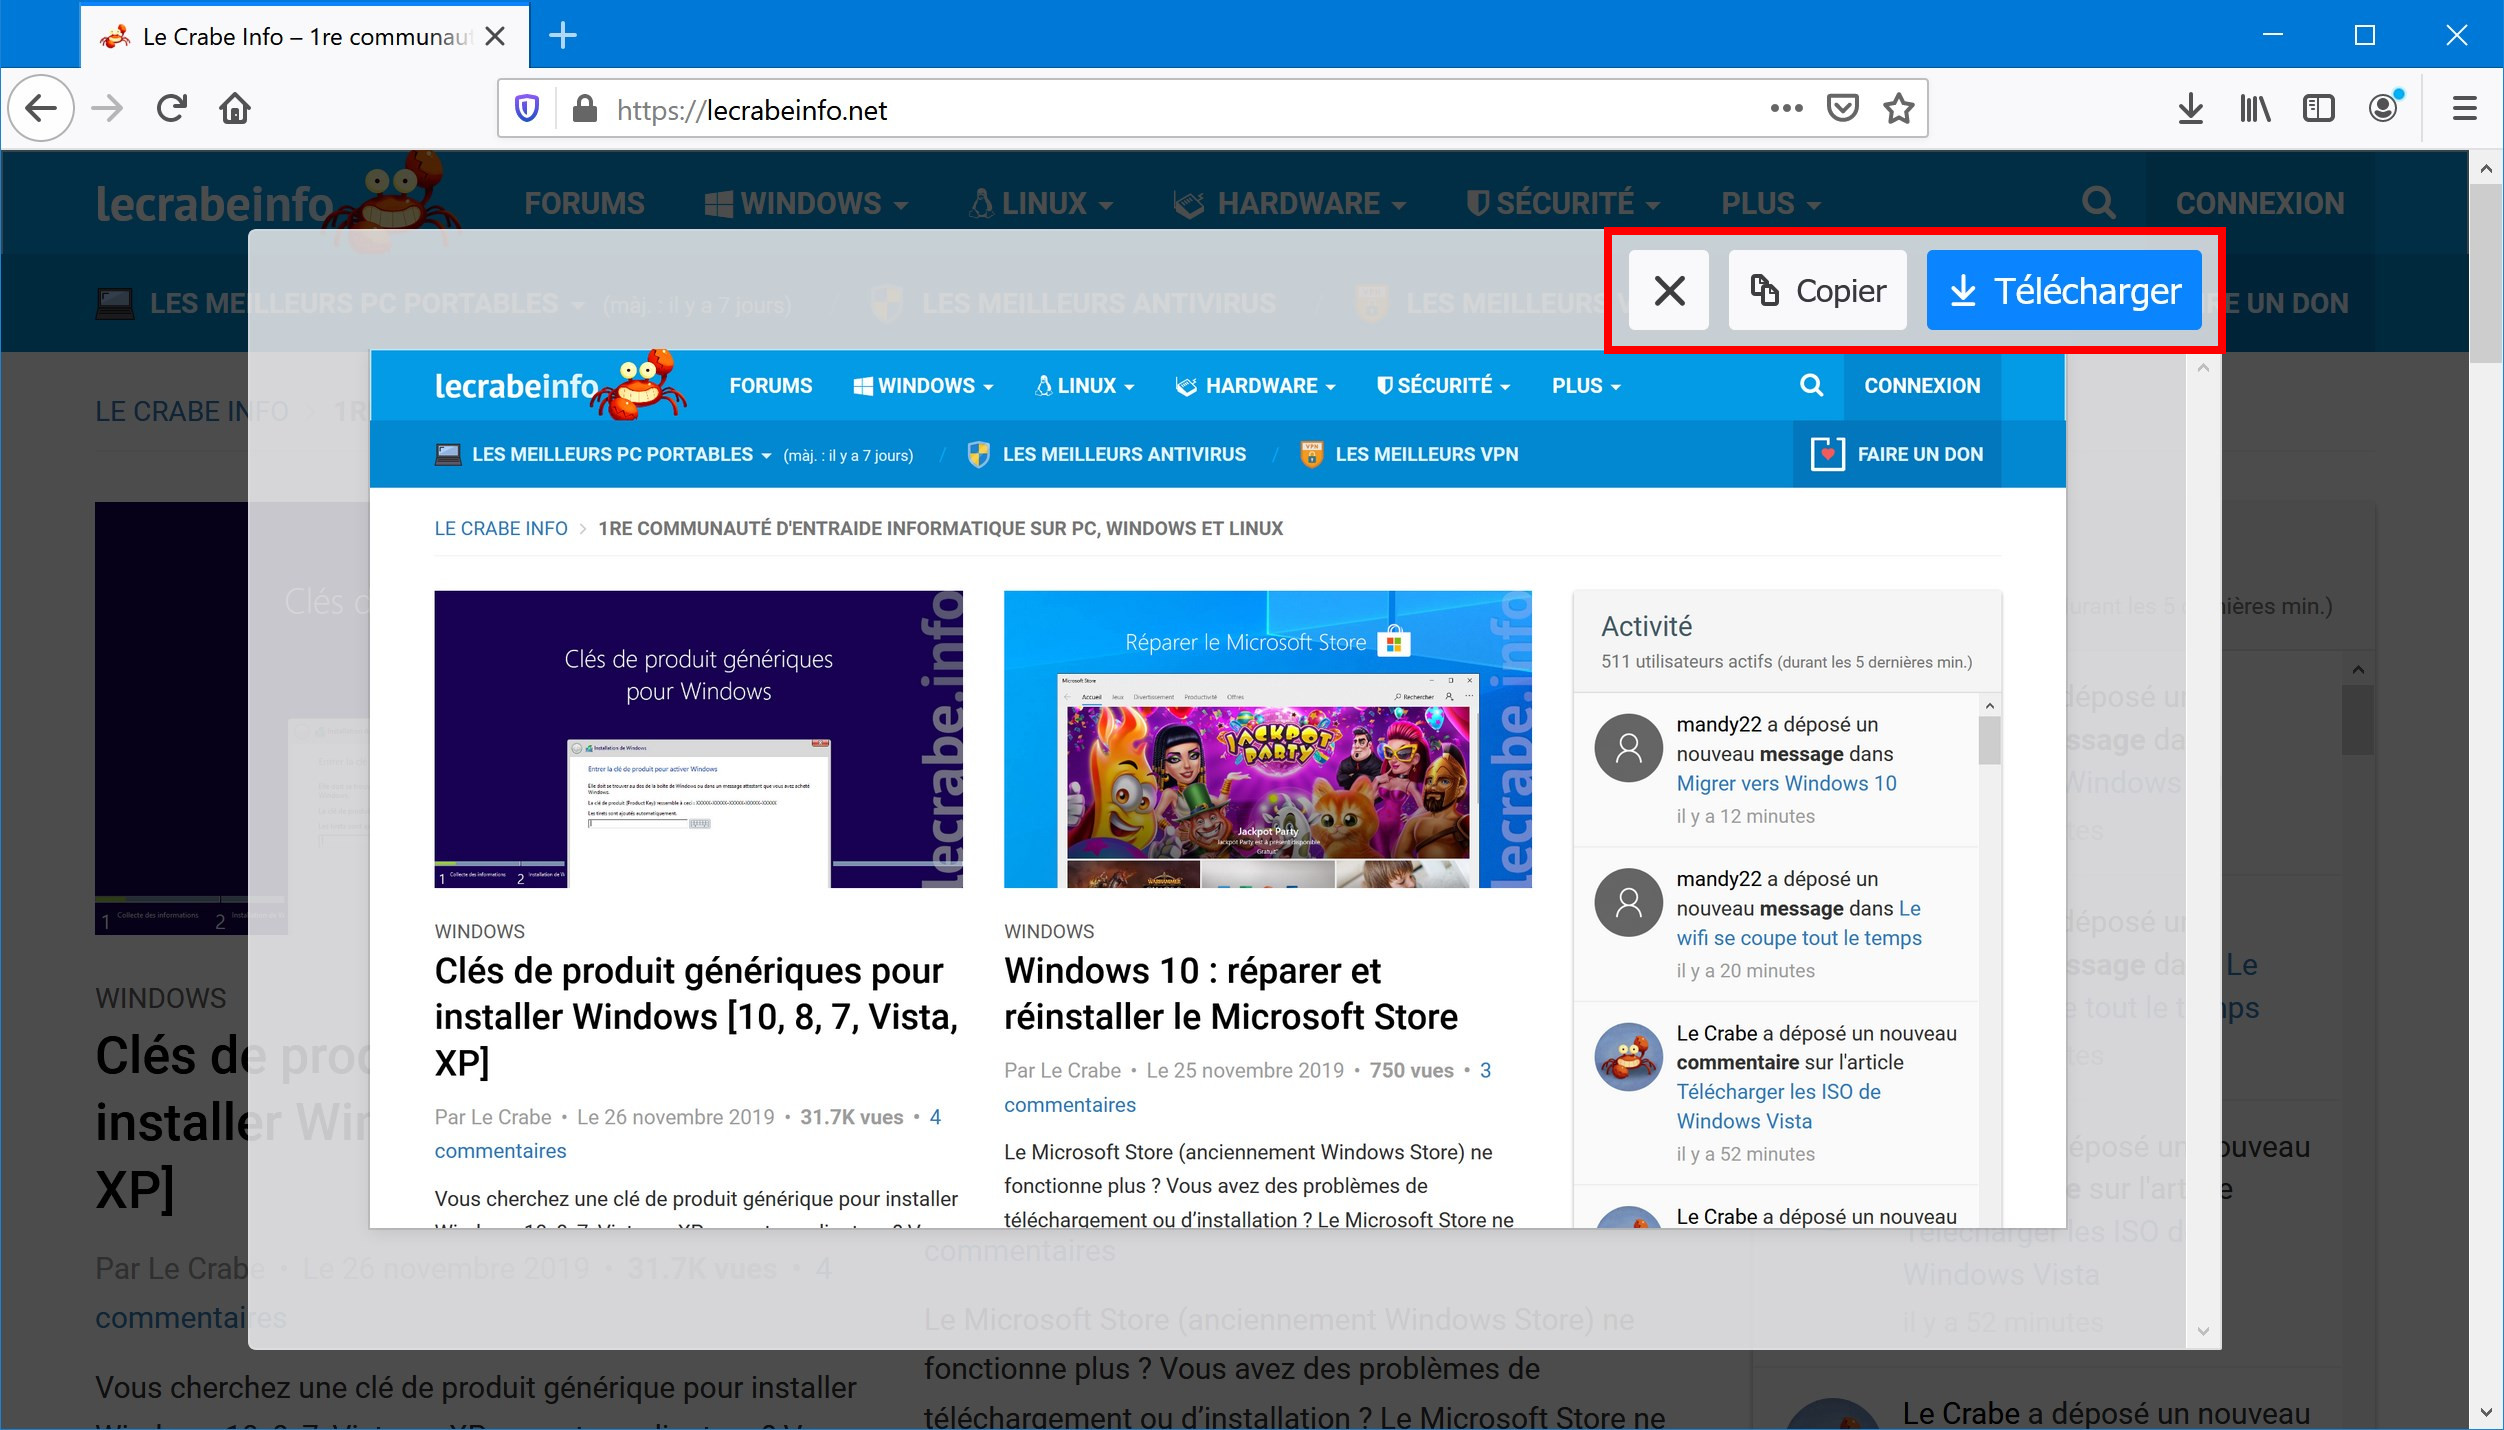The height and width of the screenshot is (1430, 2504).
Task: Save page to Pocket
Action: 1842,108
